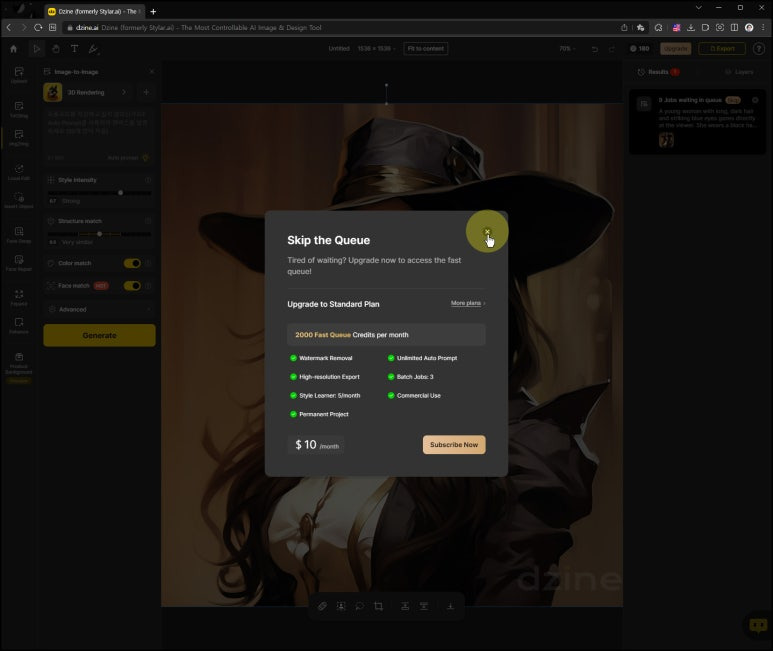Click the browser reload button

click(x=38, y=28)
